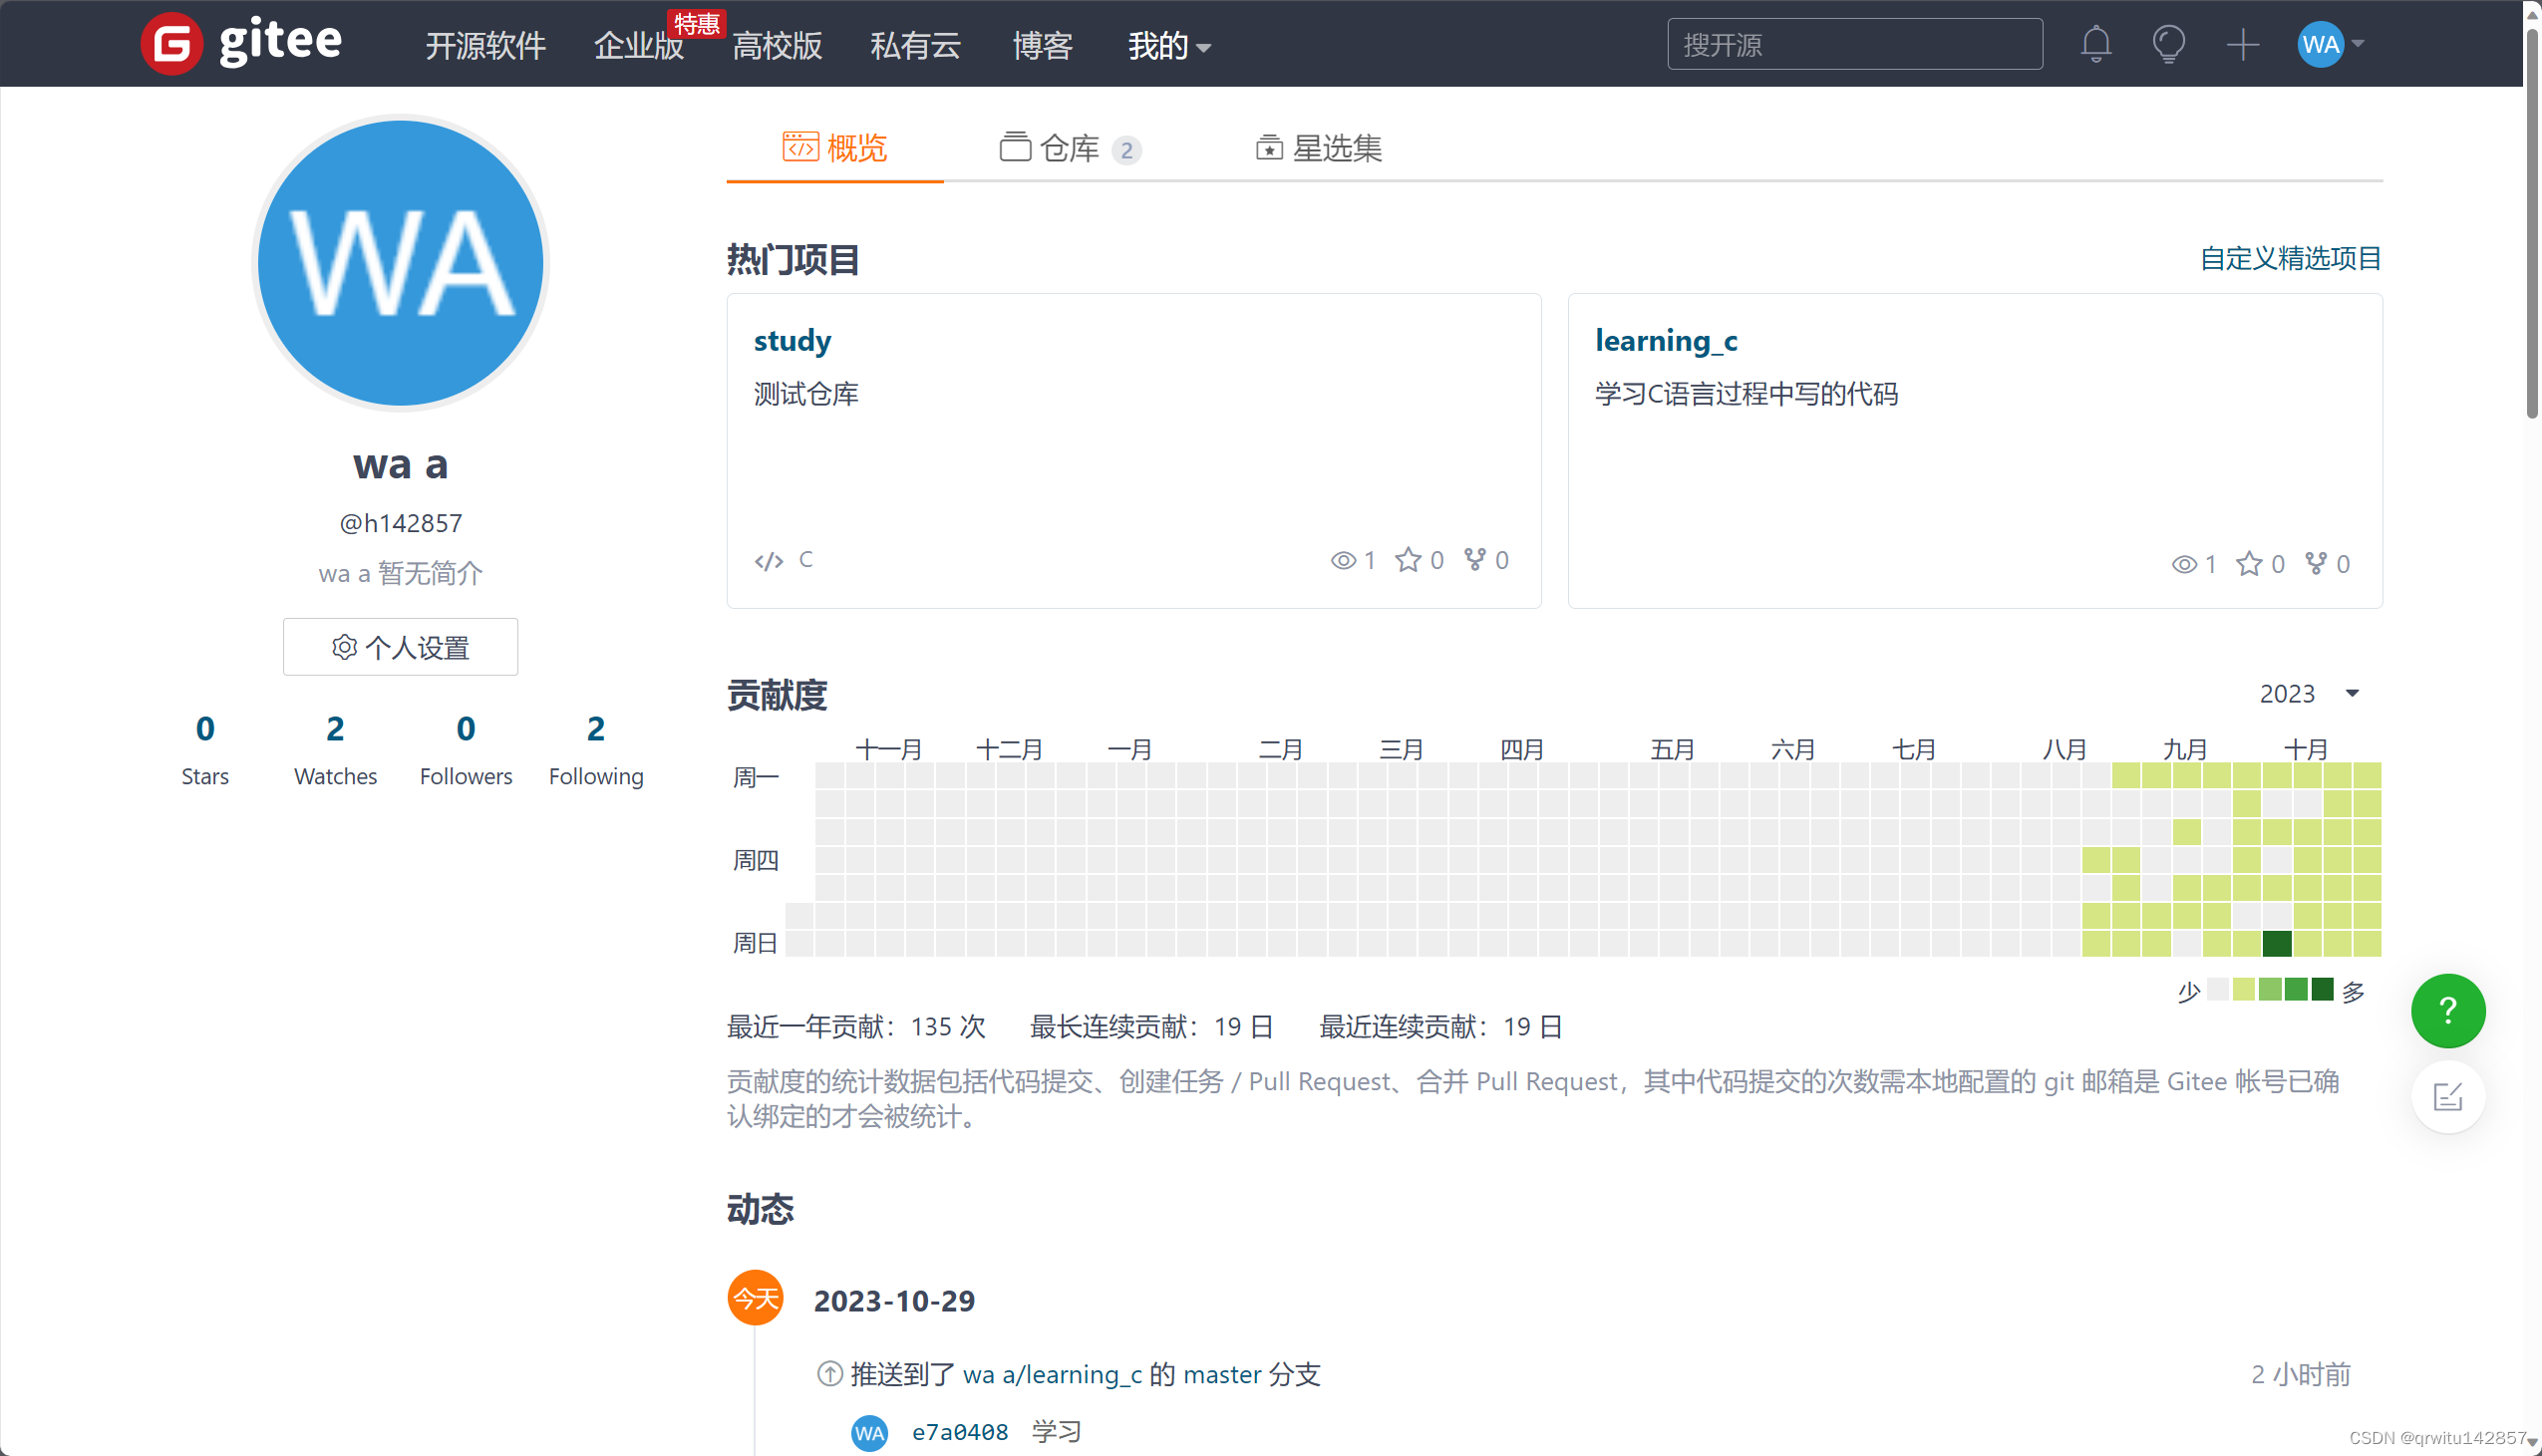
Task: Click the plus create icon
Action: pos(2242,44)
